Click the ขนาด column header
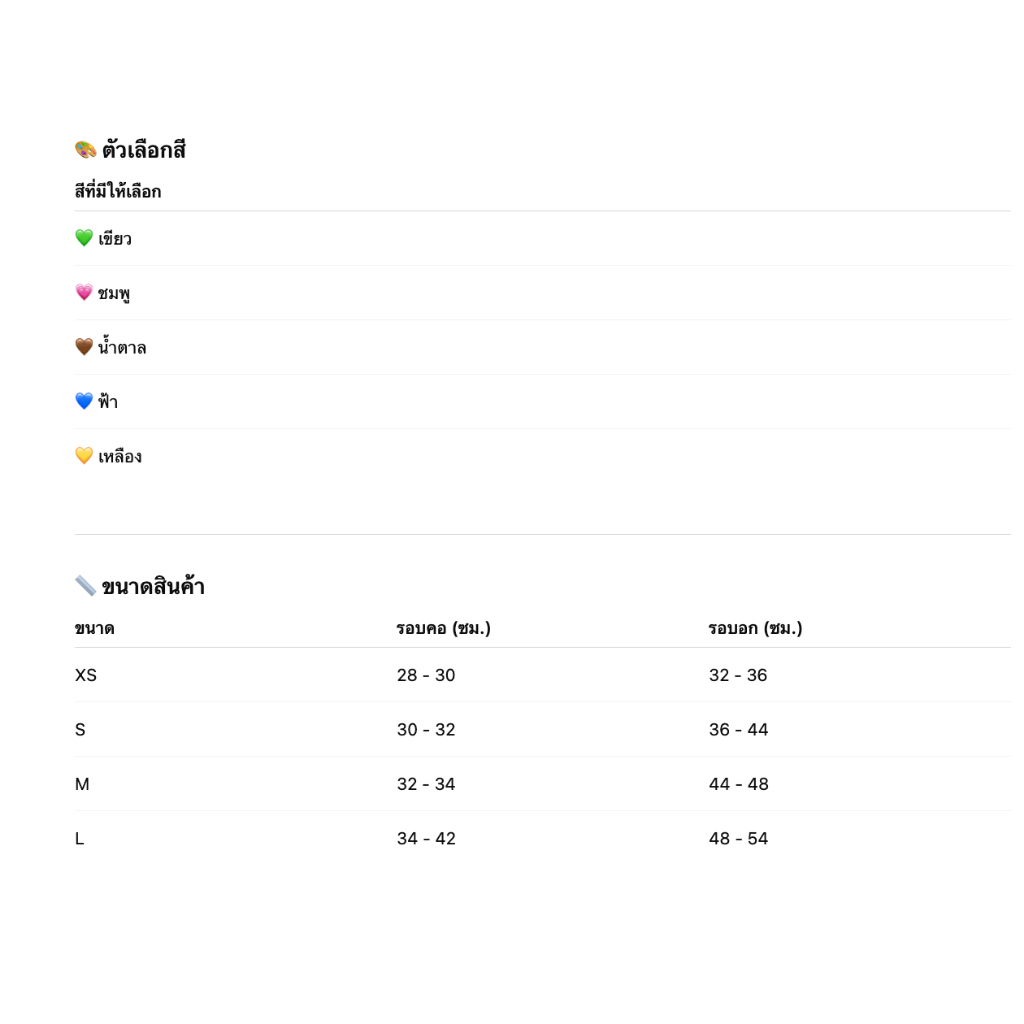 click(95, 628)
